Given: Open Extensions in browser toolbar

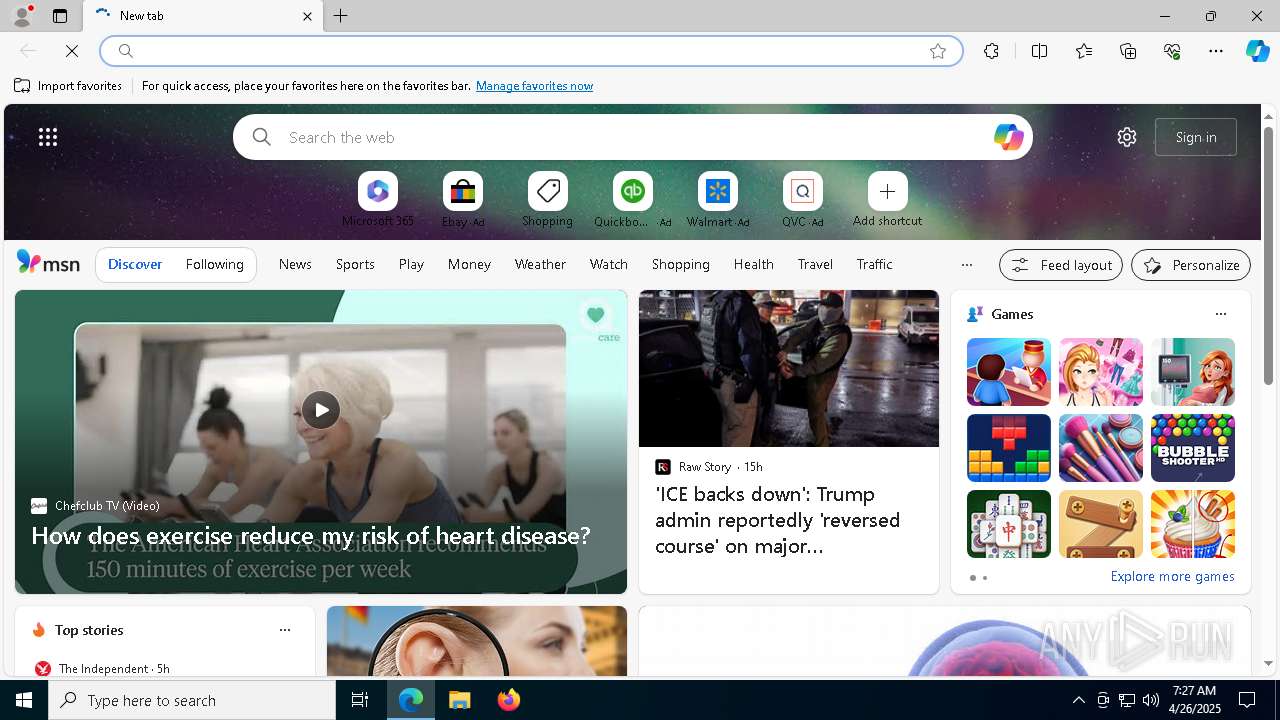Looking at the screenshot, I should click(991, 51).
